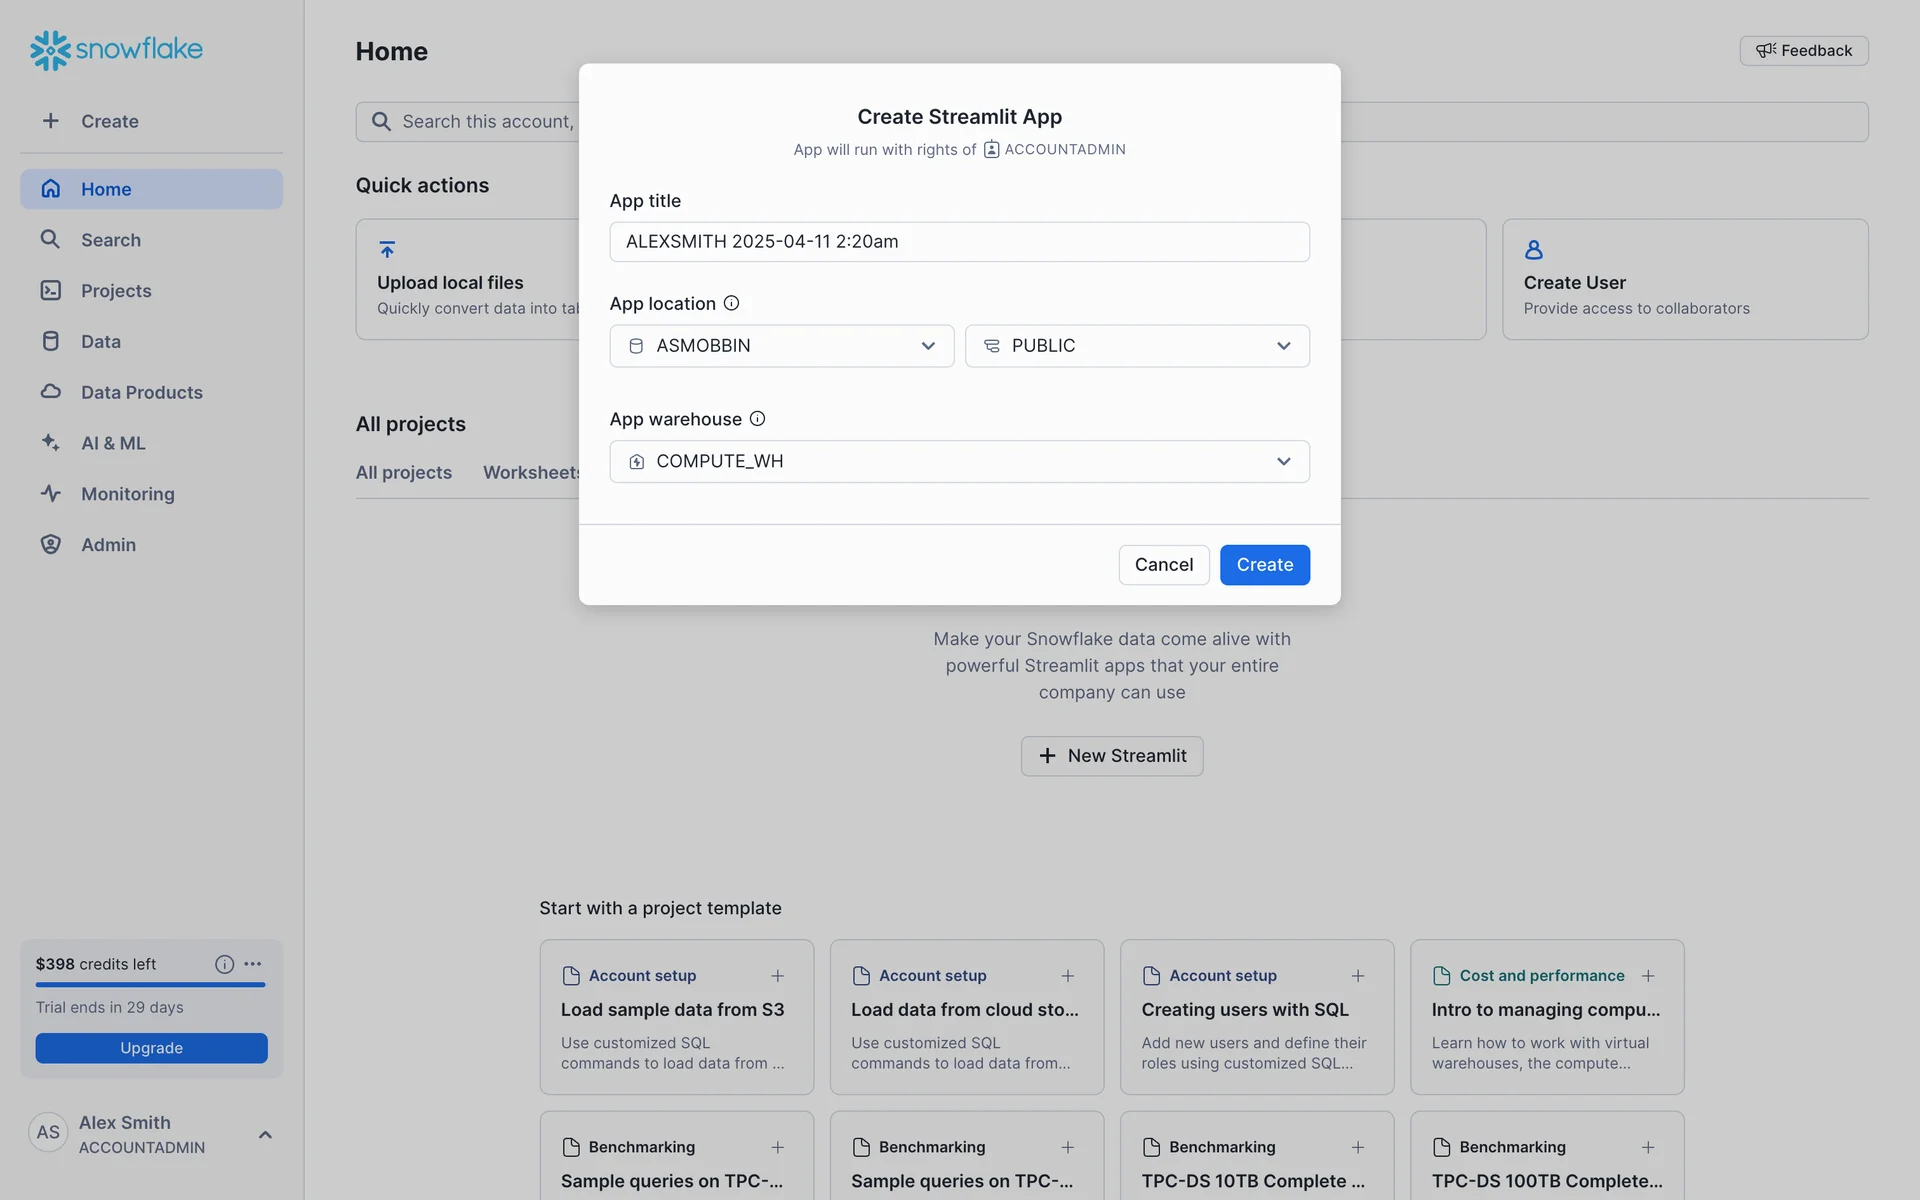Expand the COMPUTE_WH warehouse dropdown
This screenshot has height=1200, width=1920.
tap(958, 462)
